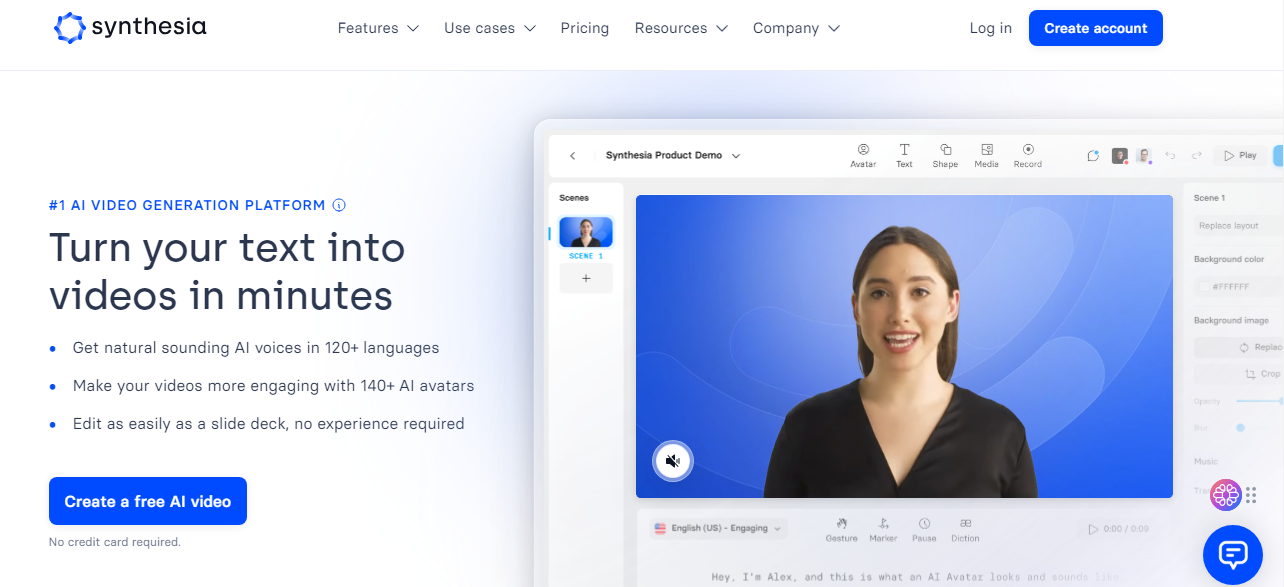This screenshot has height=587, width=1284.
Task: Click the "No credit card required." text
Action: tap(115, 542)
